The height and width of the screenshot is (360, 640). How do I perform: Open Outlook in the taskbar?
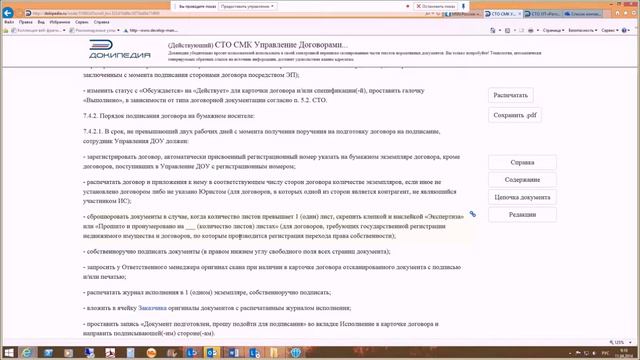pos(212,353)
